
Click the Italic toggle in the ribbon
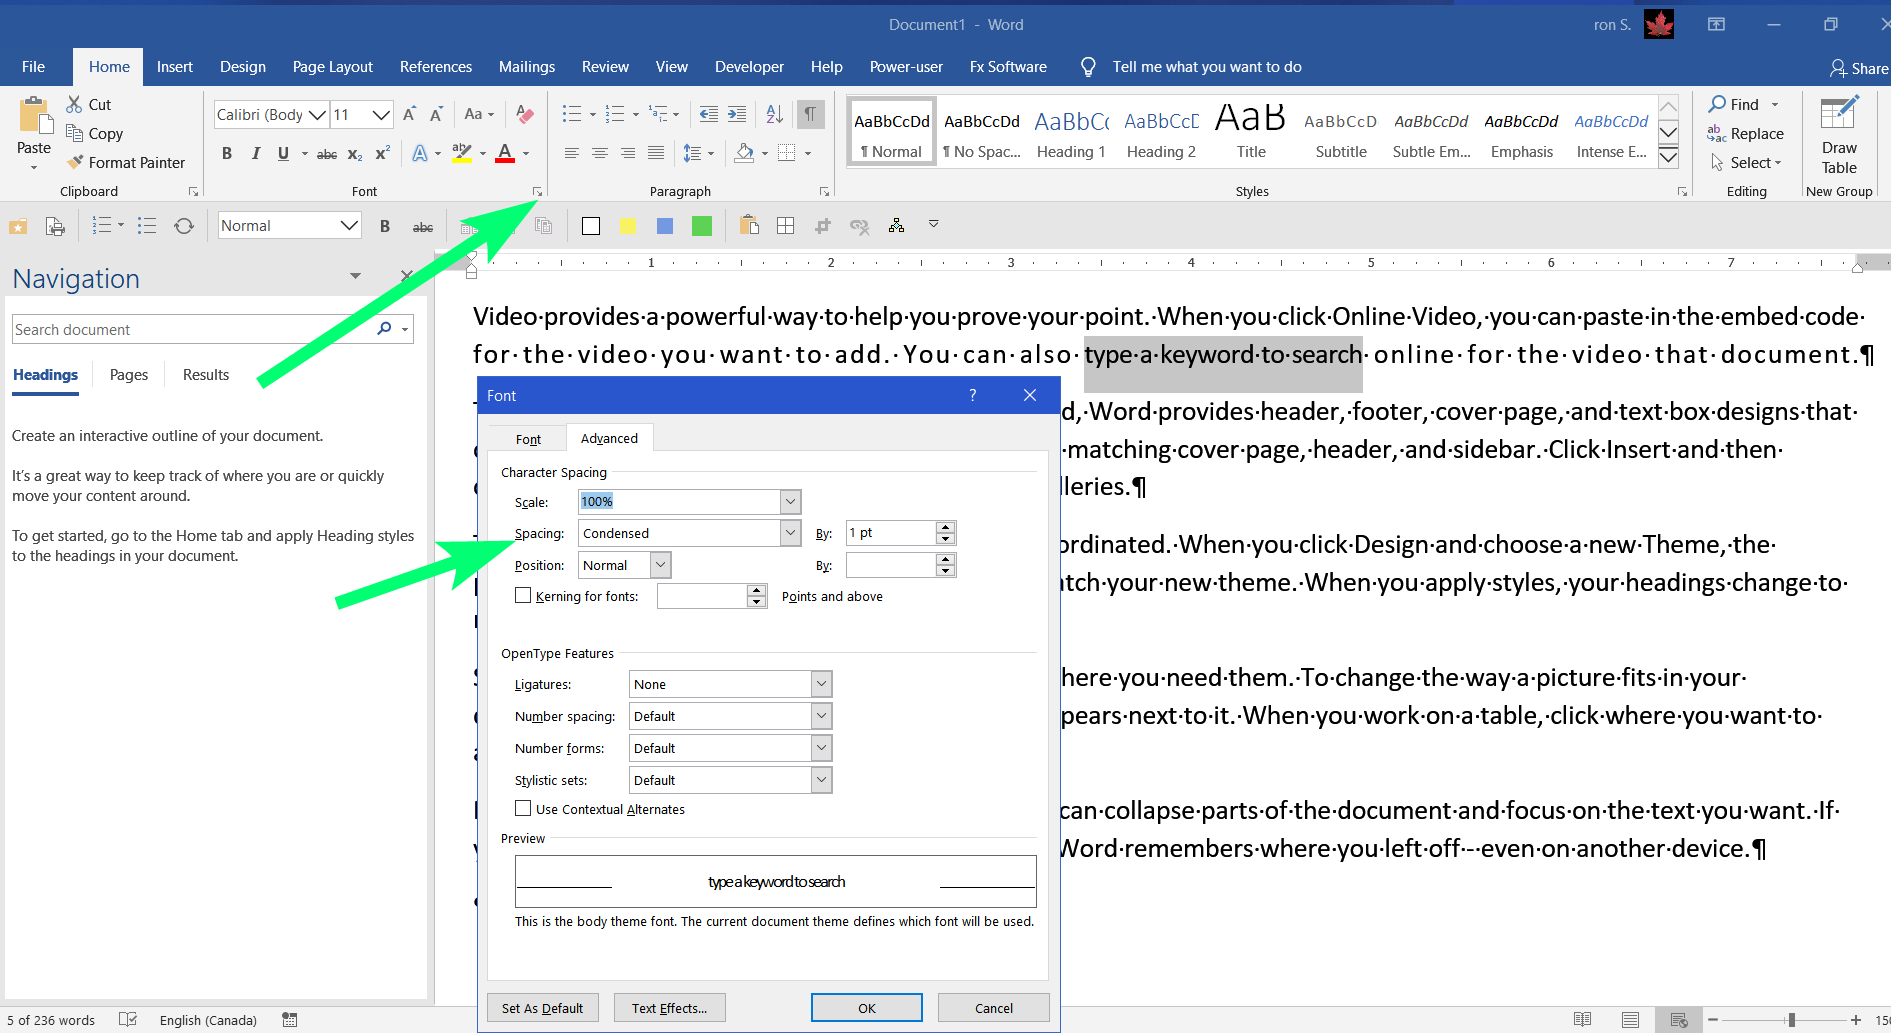coord(255,153)
